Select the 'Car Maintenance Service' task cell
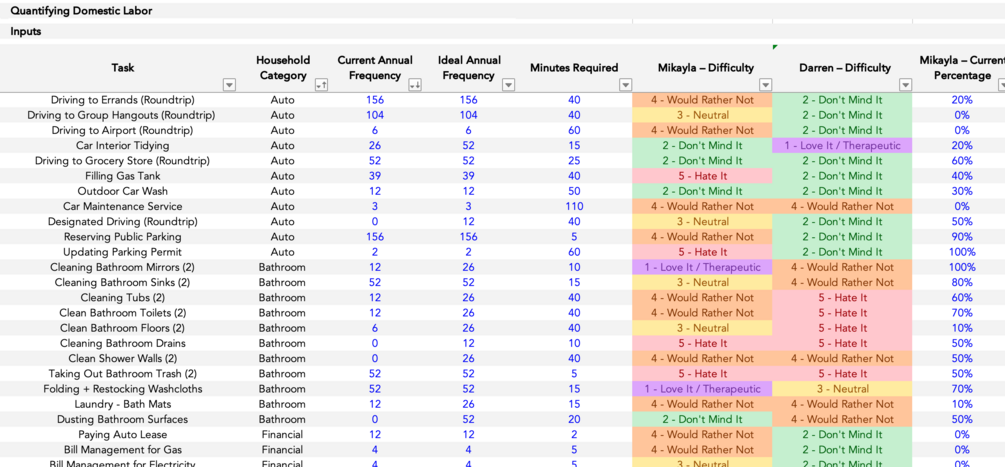Viewport: 1005px width, 467px height. [x=122, y=206]
